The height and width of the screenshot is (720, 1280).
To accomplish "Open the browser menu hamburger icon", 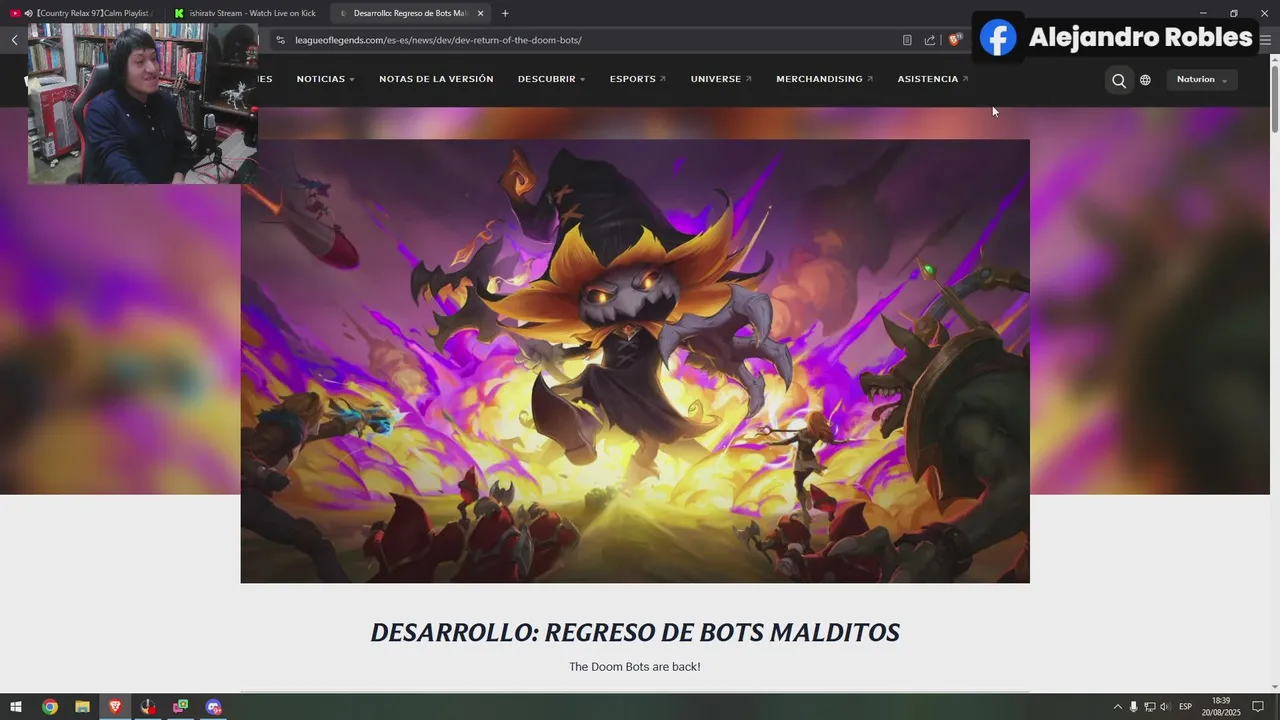I will pyautogui.click(x=1265, y=40).
